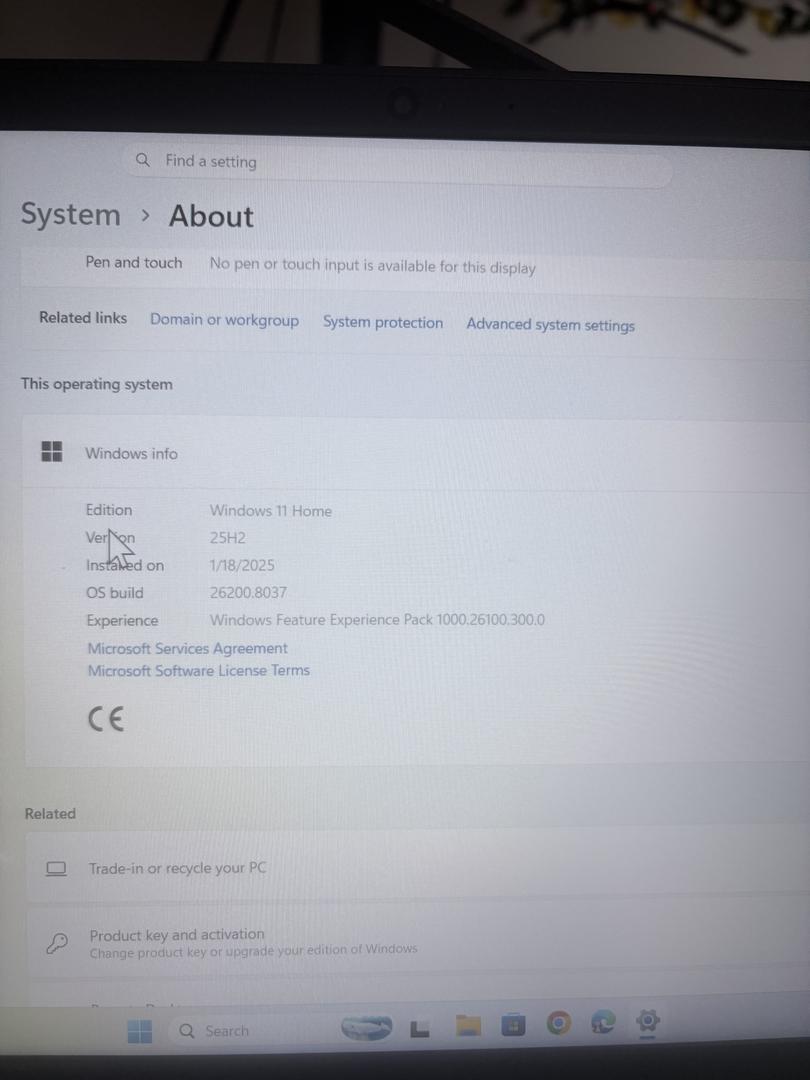Viewport: 810px width, 1080px height.
Task: Go back to System in breadcrumb
Action: point(70,214)
